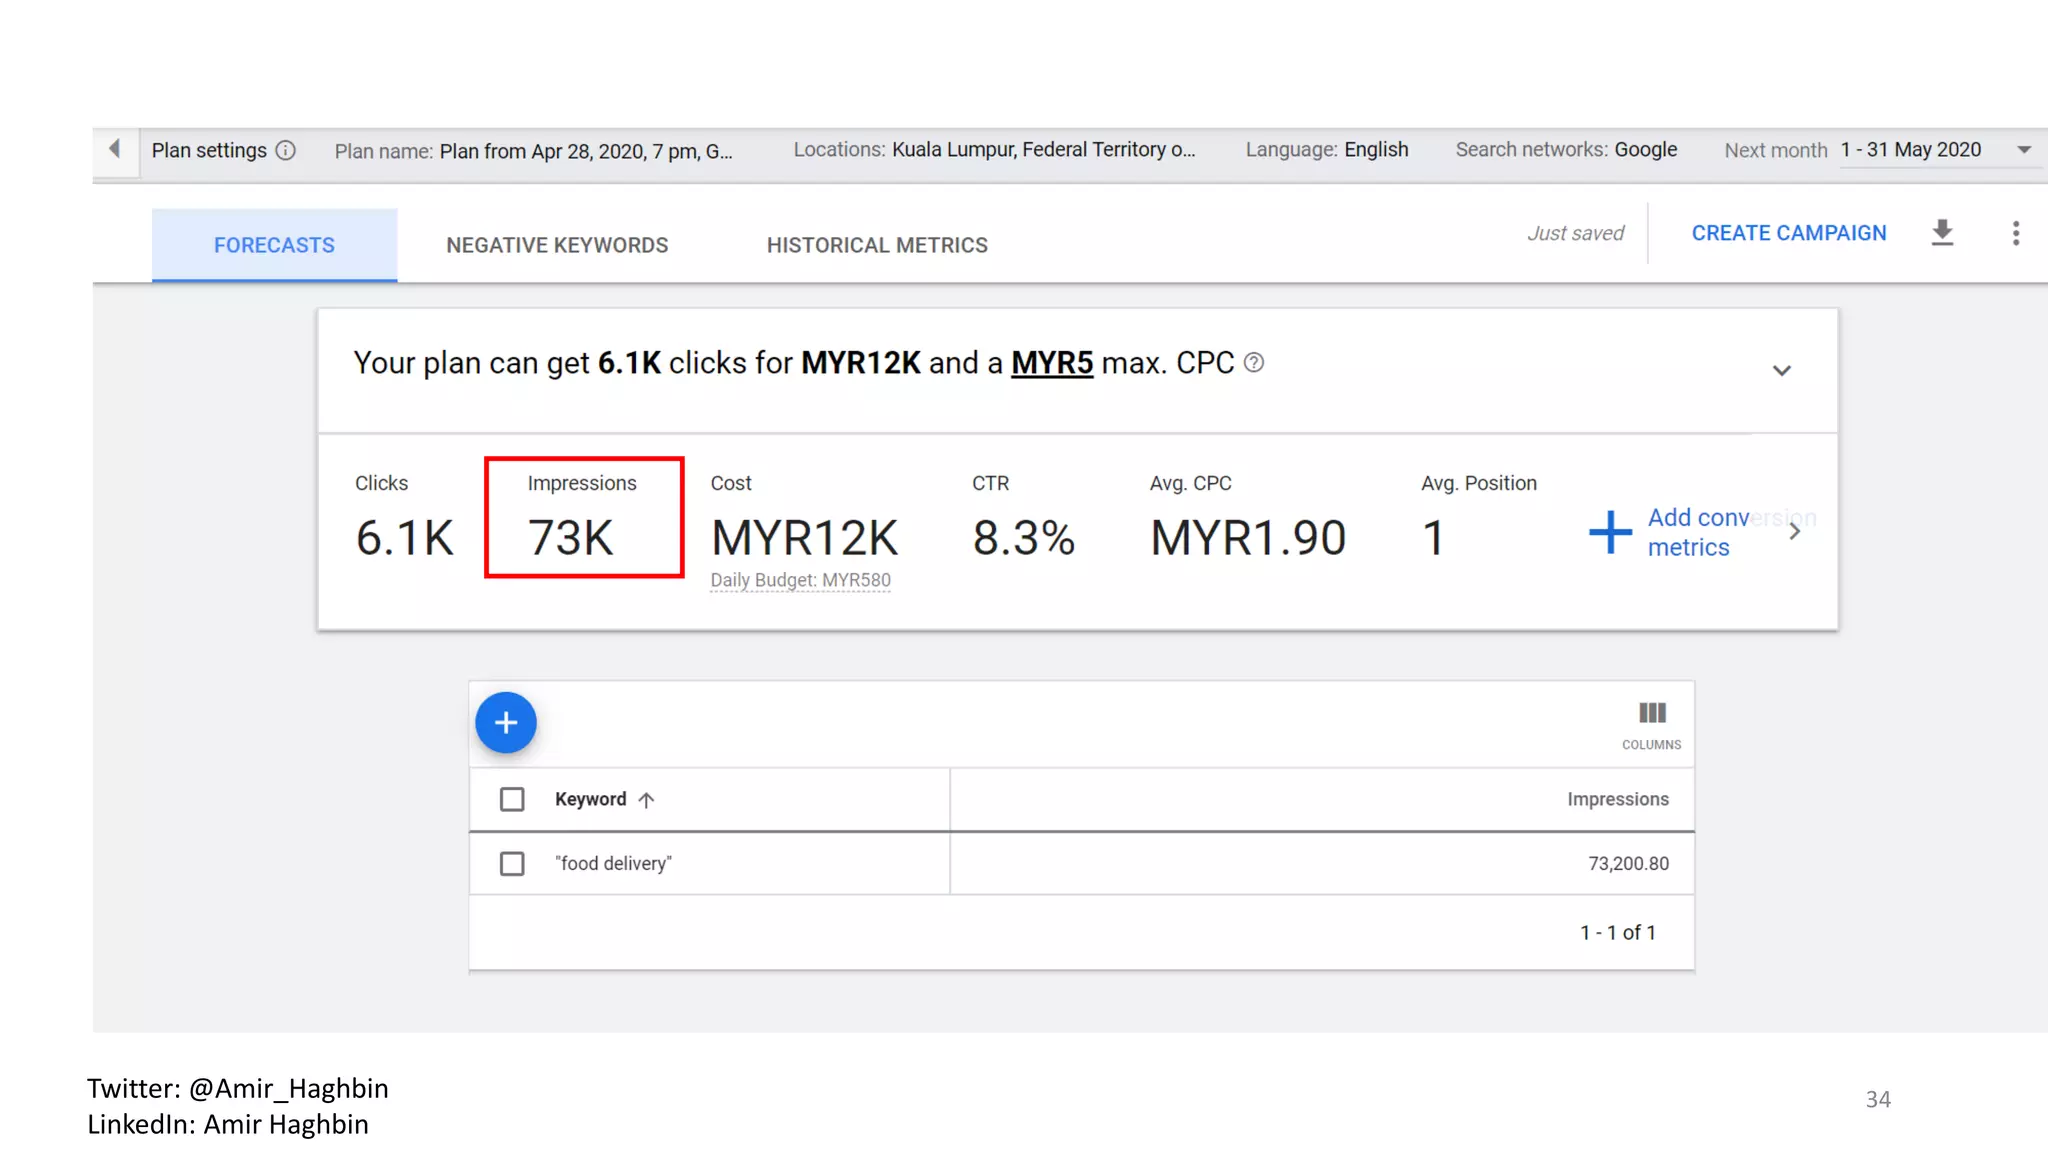Click the Daily Budget MYR580 text
The height and width of the screenshot is (1152, 2048).
800,580
